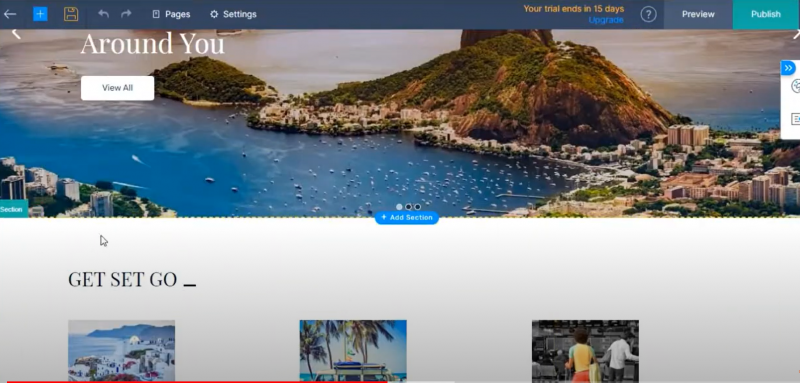The width and height of the screenshot is (800, 383).
Task: Collapse the right side panel with the double chevron
Action: coord(788,68)
